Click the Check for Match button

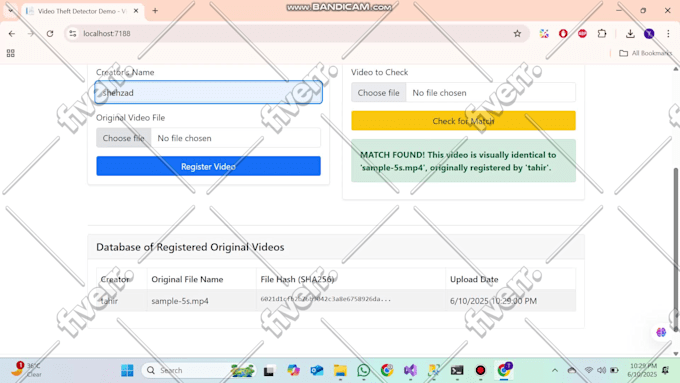tap(463, 121)
